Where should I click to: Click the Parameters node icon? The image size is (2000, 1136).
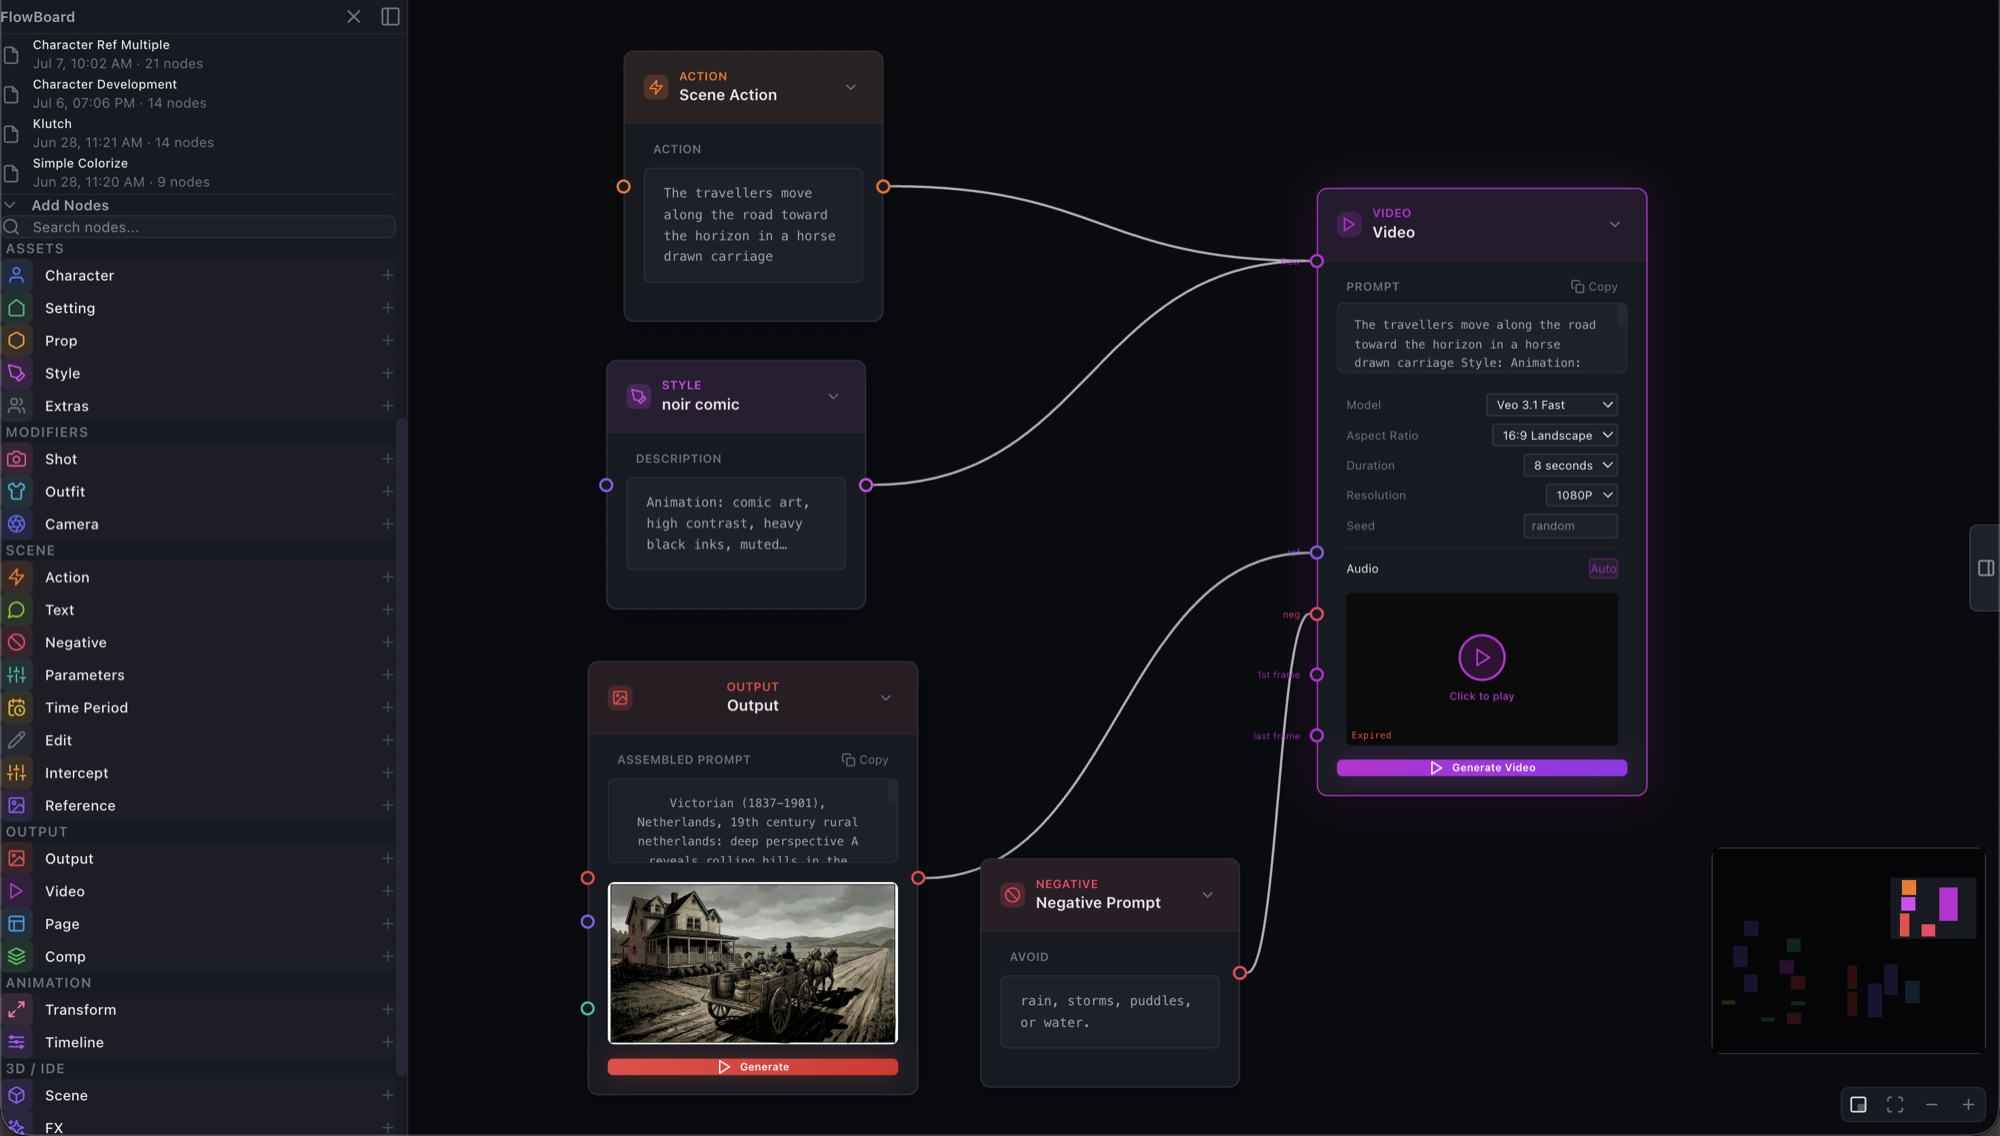(x=17, y=675)
